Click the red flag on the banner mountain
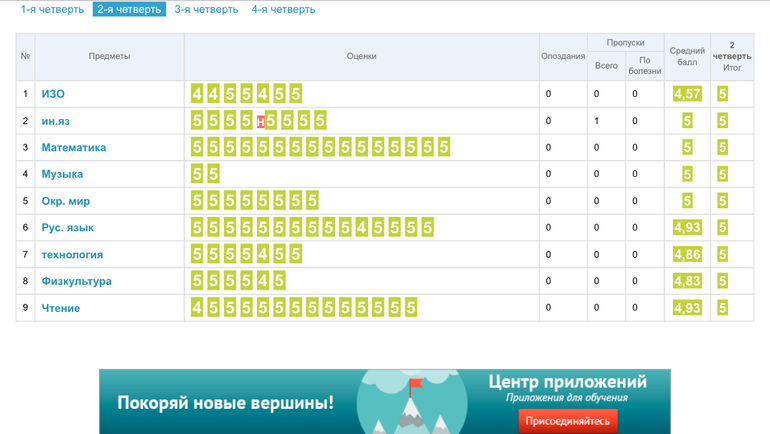The height and width of the screenshot is (434, 770). pyautogui.click(x=415, y=385)
